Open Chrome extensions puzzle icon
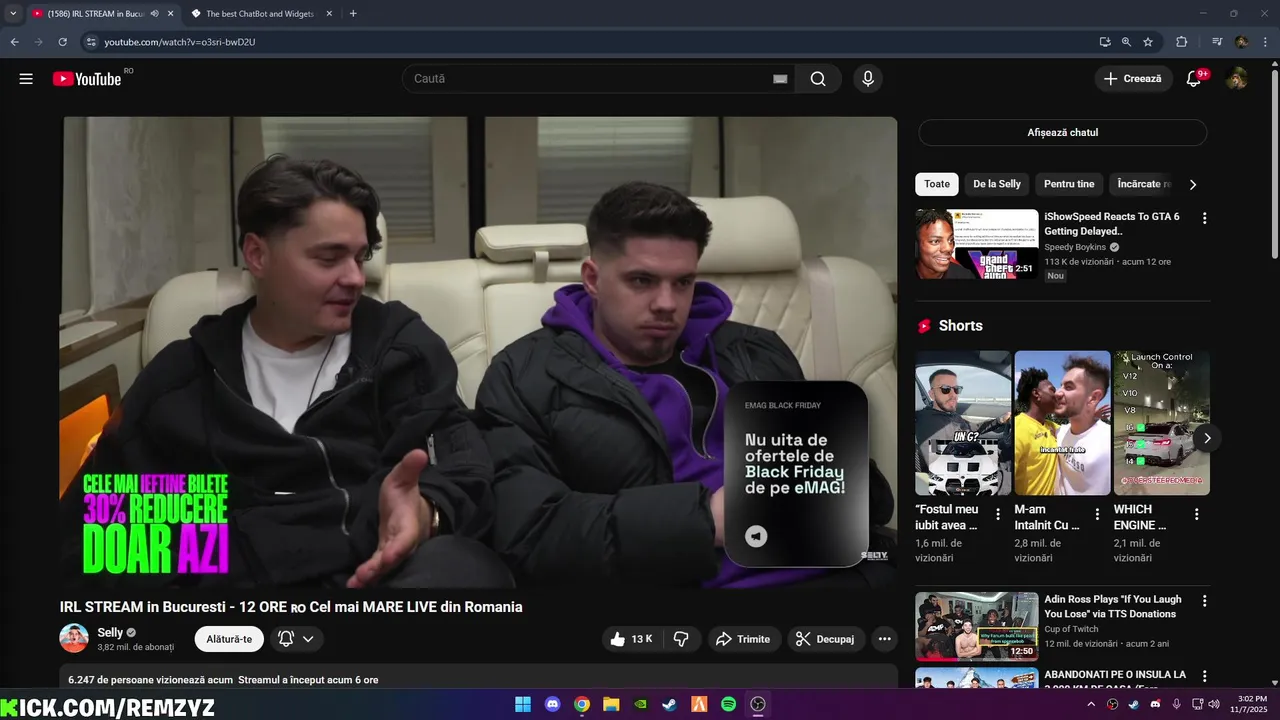The height and width of the screenshot is (720, 1280). (x=1182, y=42)
